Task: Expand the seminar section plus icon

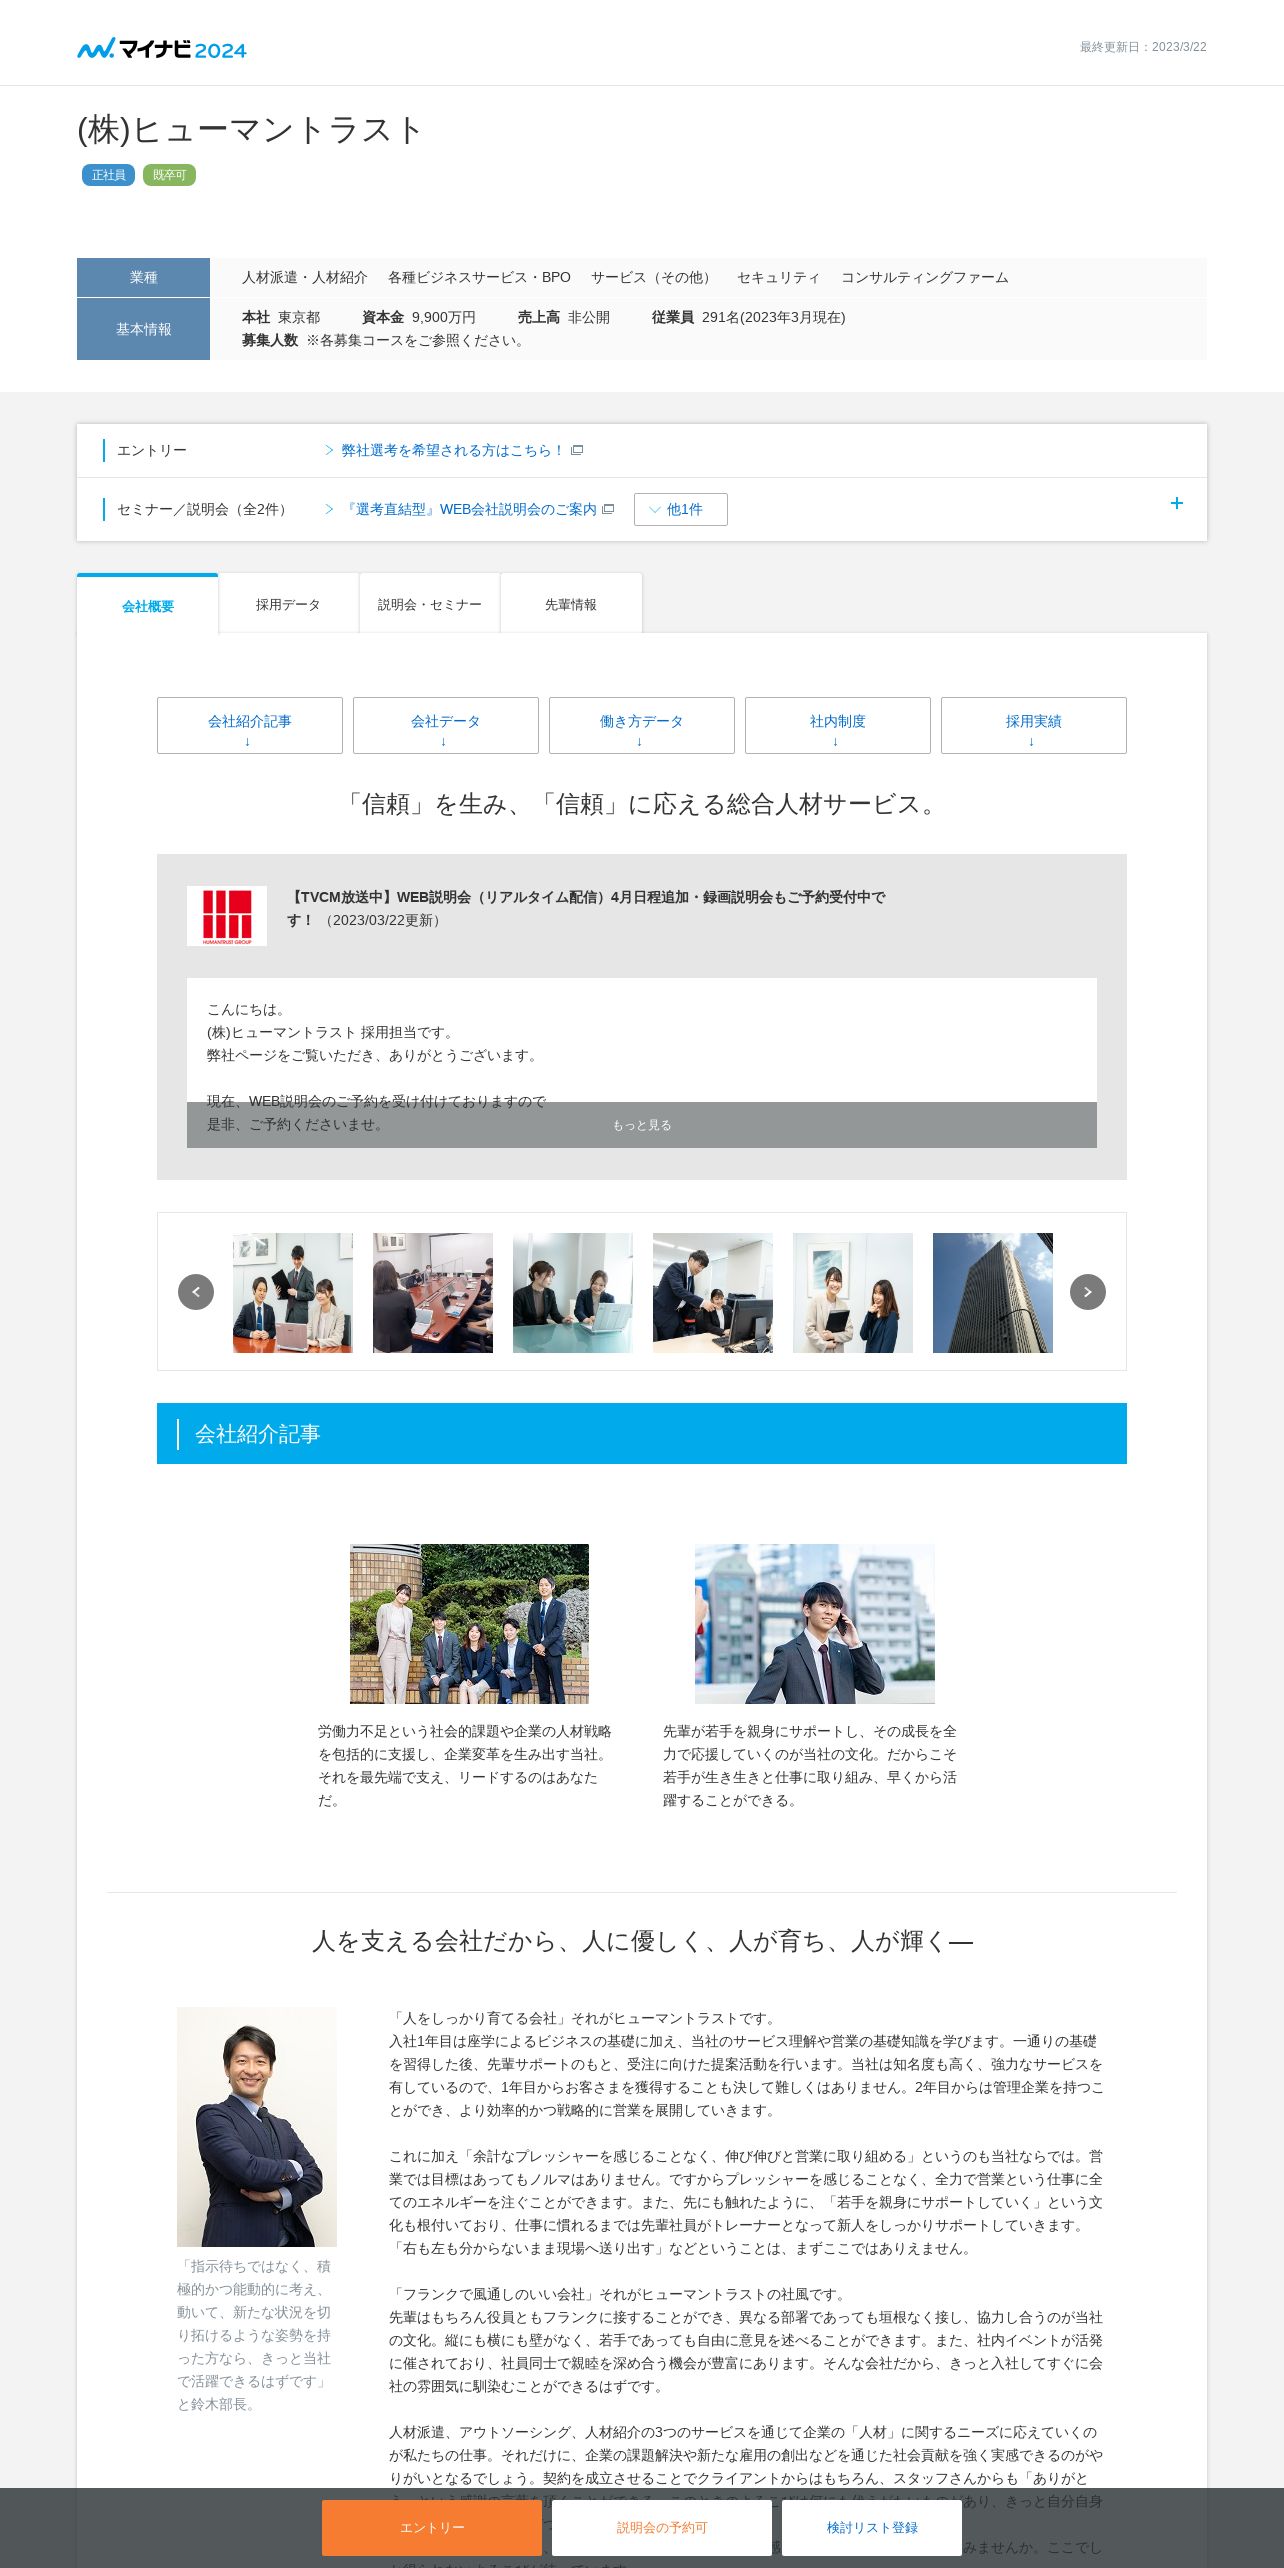Action: pyautogui.click(x=1177, y=503)
